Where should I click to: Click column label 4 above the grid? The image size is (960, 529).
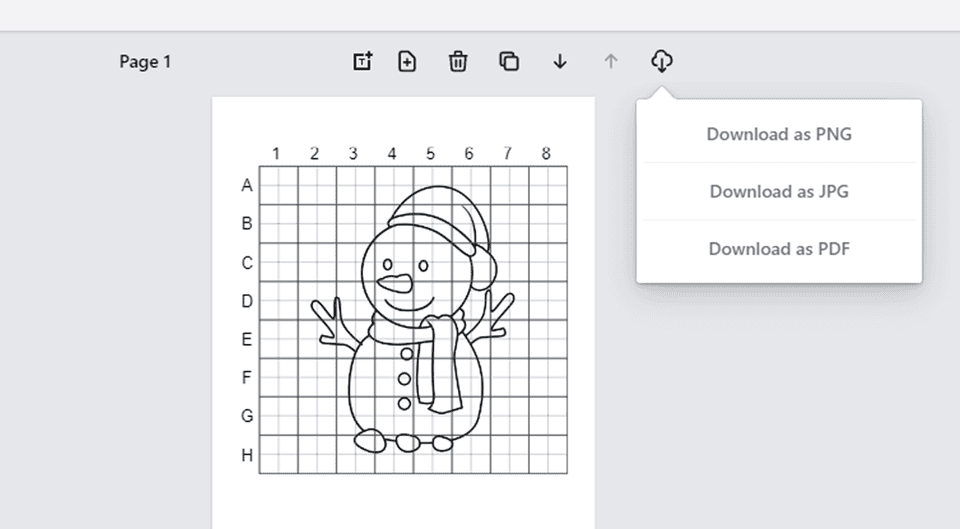click(392, 153)
